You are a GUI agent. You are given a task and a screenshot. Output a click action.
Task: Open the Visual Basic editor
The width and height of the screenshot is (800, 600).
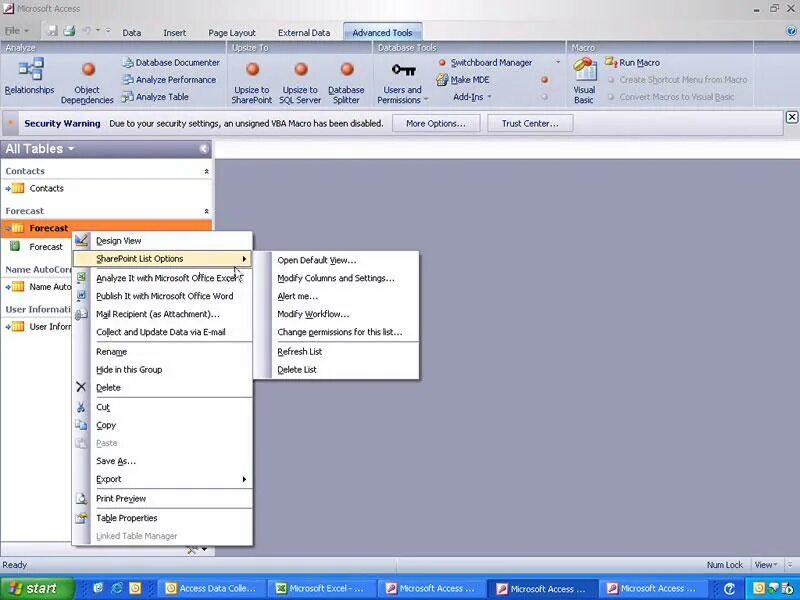point(584,81)
